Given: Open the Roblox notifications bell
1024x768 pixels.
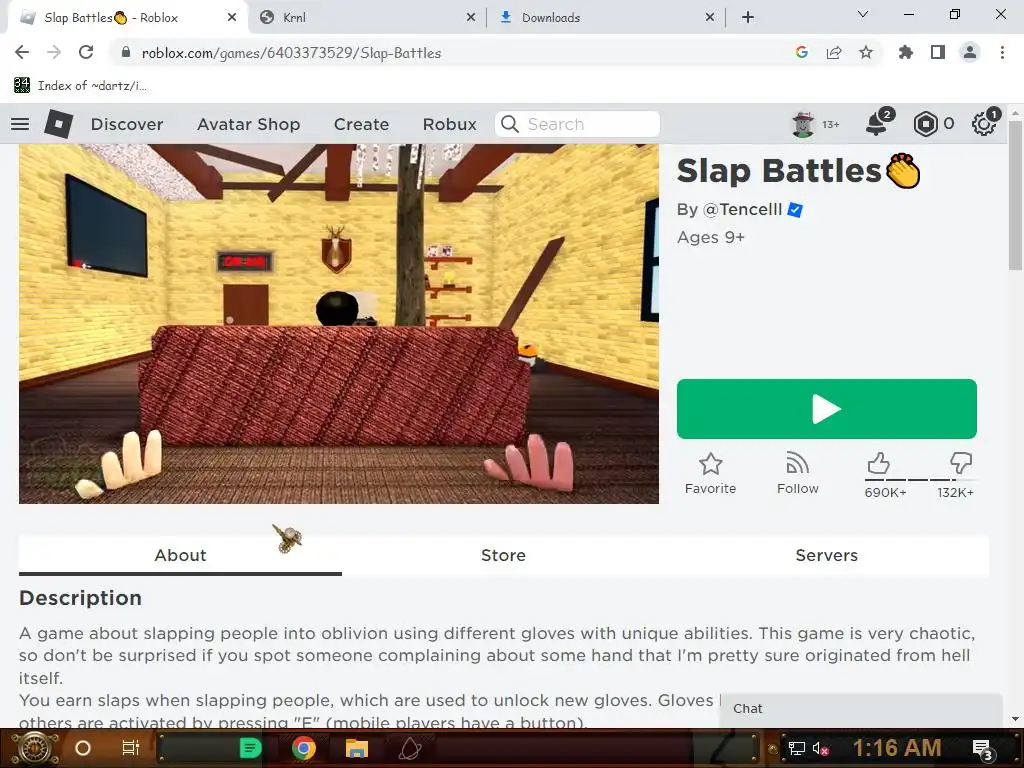Looking at the screenshot, I should point(876,123).
